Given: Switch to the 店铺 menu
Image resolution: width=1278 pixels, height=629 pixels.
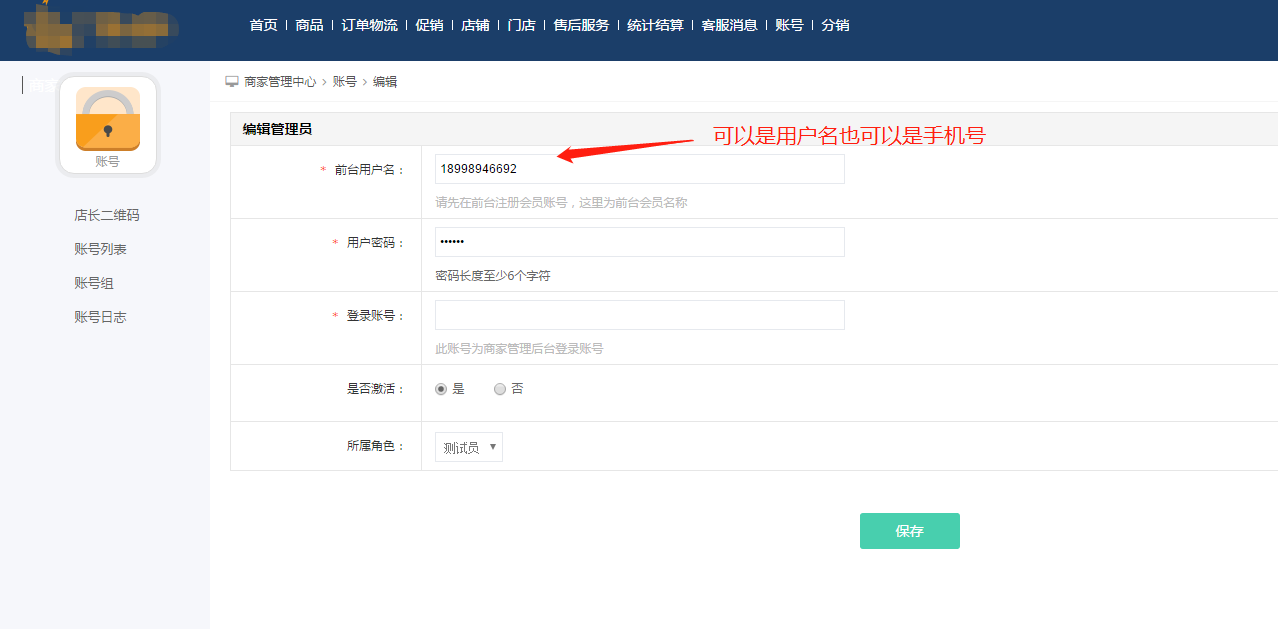Looking at the screenshot, I should 475,25.
